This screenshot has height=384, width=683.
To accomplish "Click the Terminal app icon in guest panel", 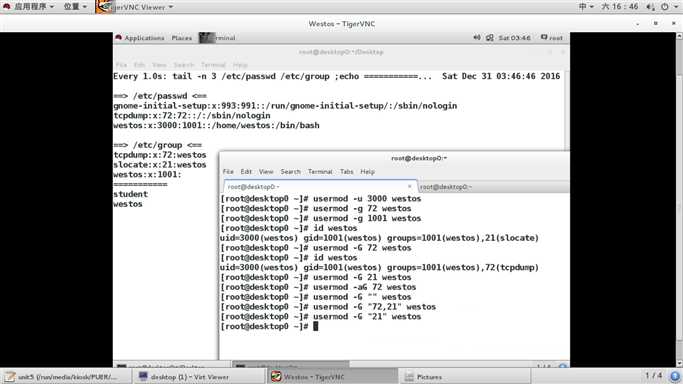I will [x=207, y=38].
